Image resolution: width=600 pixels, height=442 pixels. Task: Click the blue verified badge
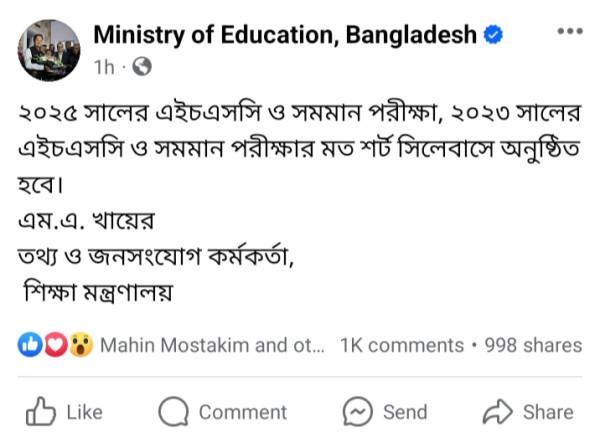coord(493,35)
